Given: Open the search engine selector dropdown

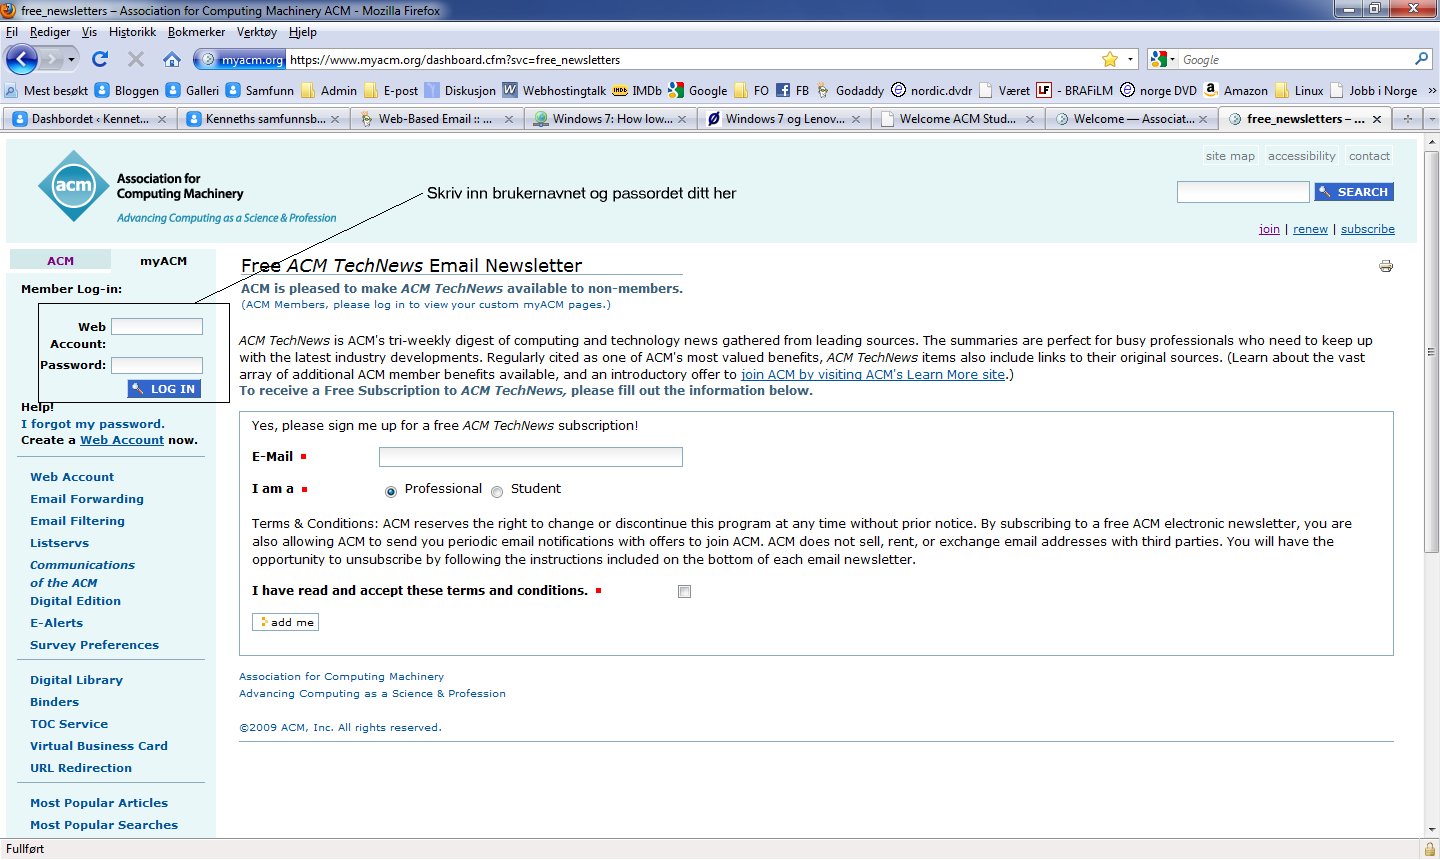Looking at the screenshot, I should click(x=1163, y=59).
